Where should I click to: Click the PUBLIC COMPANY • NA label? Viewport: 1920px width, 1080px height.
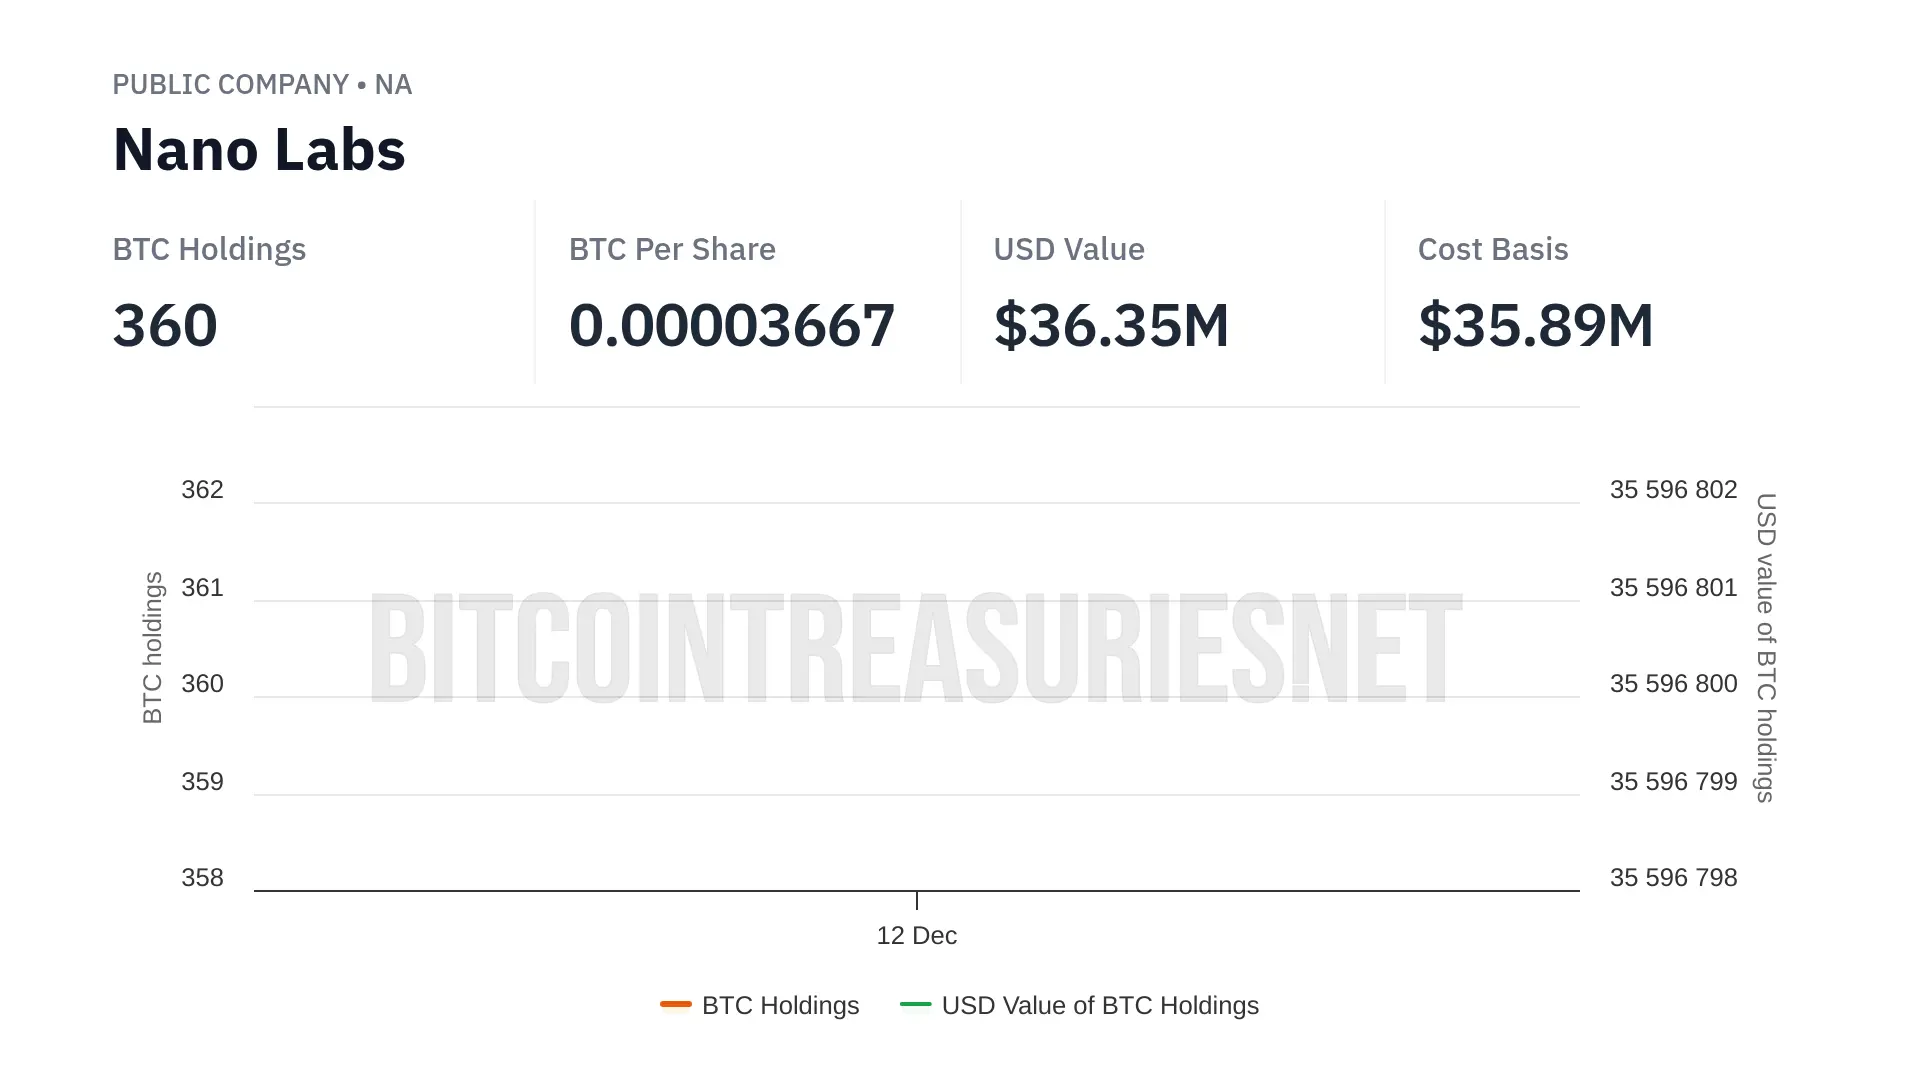[262, 85]
